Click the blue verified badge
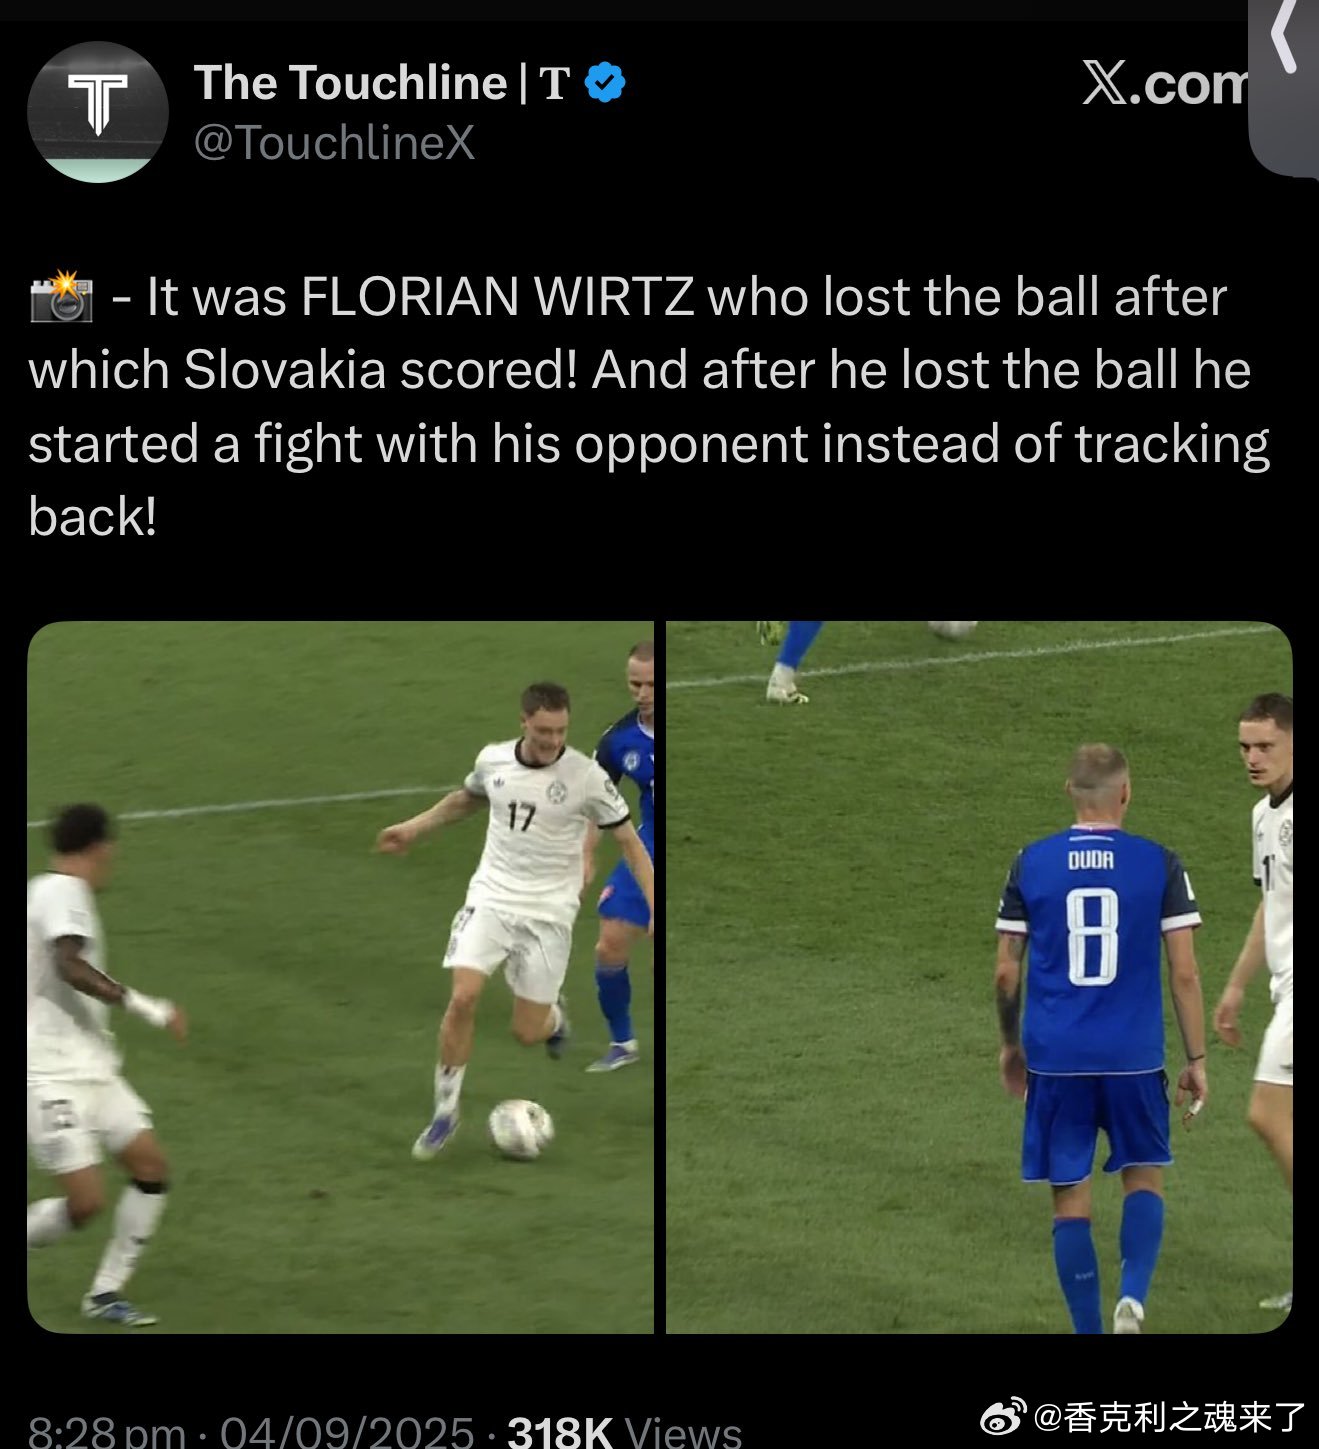Viewport: 1319px width, 1449px height. click(x=605, y=82)
